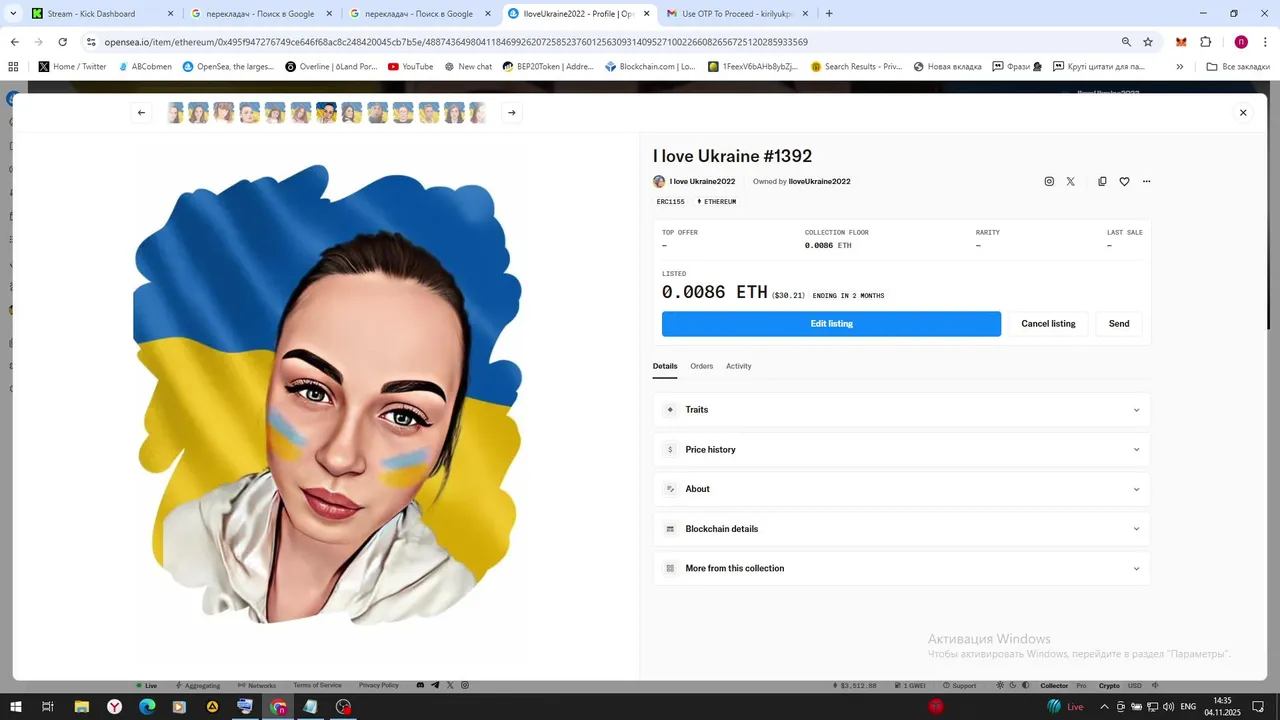Click the Send button
Image resolution: width=1280 pixels, height=720 pixels.
pos(1119,324)
